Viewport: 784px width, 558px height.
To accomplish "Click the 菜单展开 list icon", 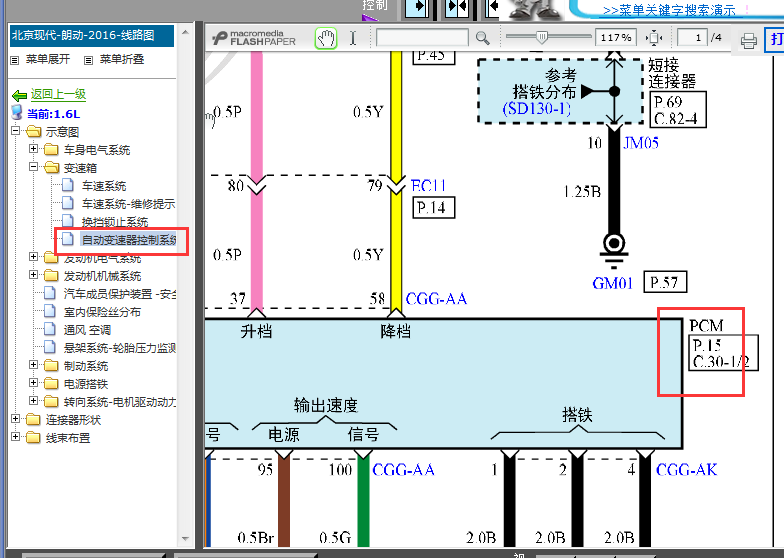I will (x=15, y=60).
